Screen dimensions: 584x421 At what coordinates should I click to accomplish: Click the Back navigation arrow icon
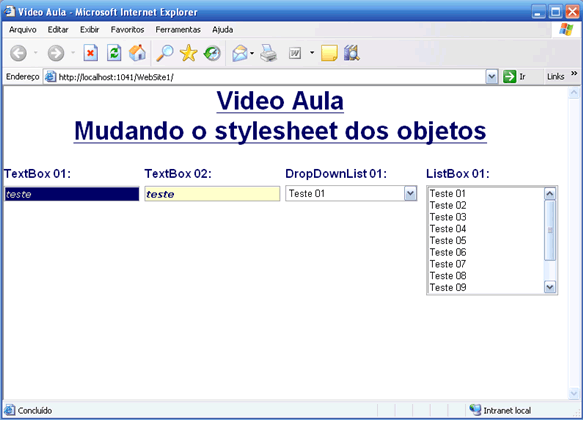tap(18, 53)
